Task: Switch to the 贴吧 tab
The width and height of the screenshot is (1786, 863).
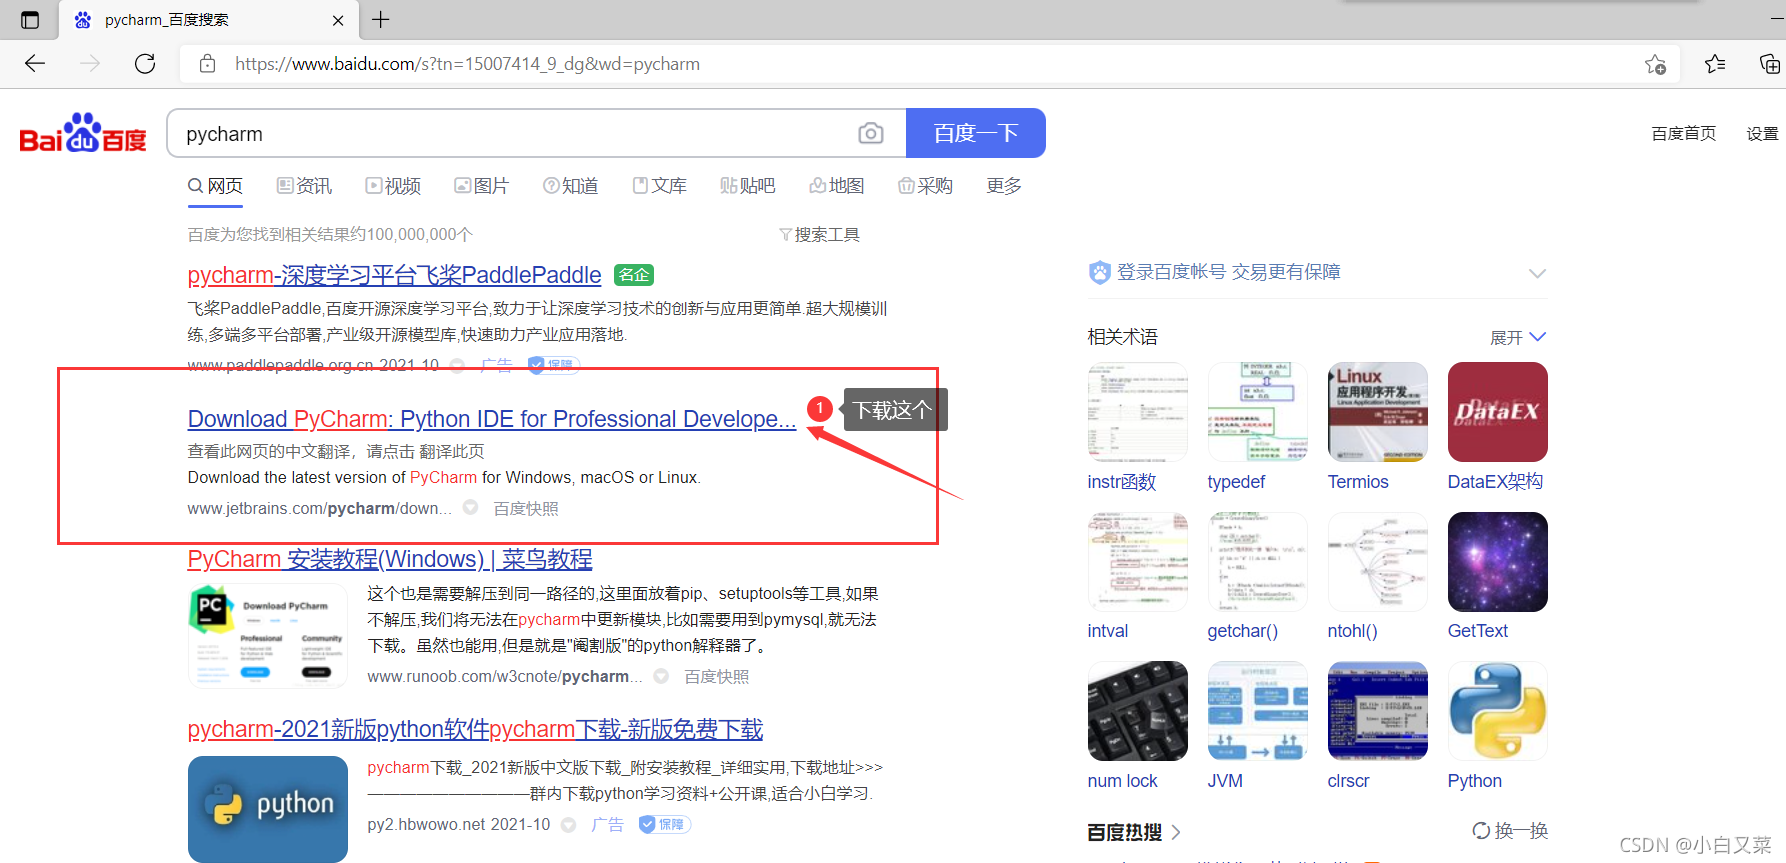Action: pyautogui.click(x=747, y=186)
